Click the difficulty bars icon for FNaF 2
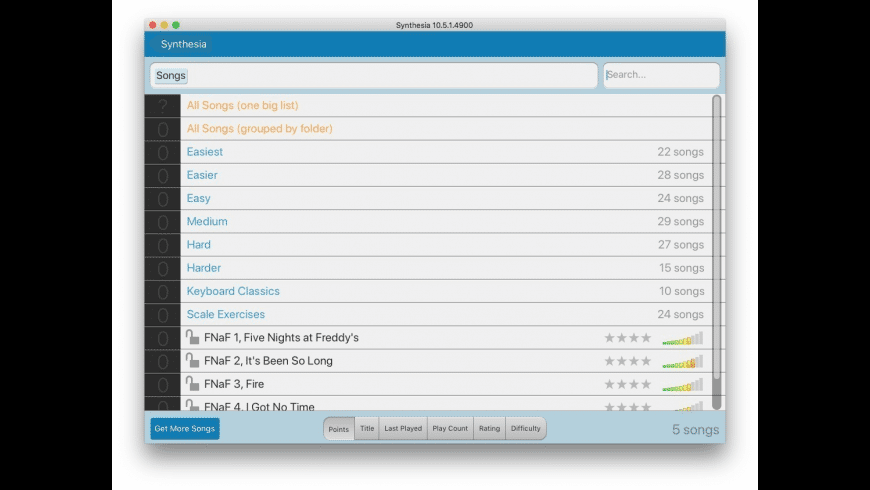Image resolution: width=870 pixels, height=490 pixels. (x=682, y=361)
